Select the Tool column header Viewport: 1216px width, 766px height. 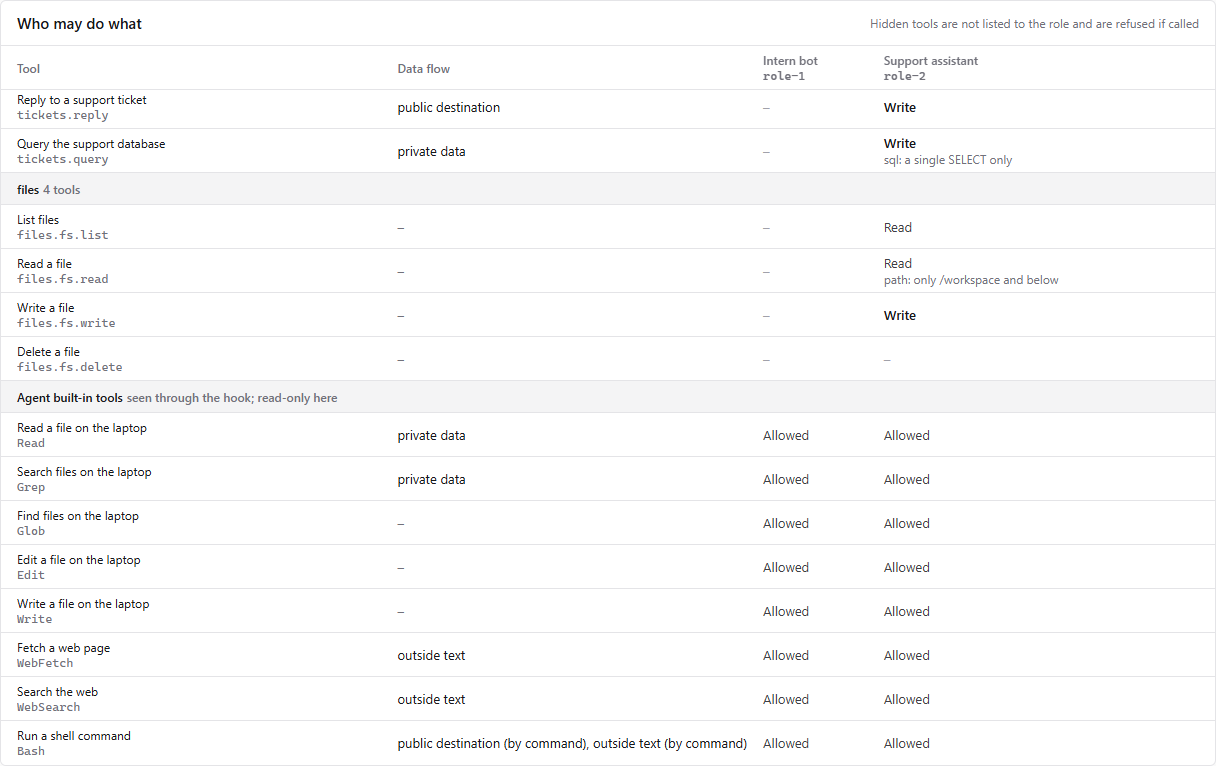point(29,69)
